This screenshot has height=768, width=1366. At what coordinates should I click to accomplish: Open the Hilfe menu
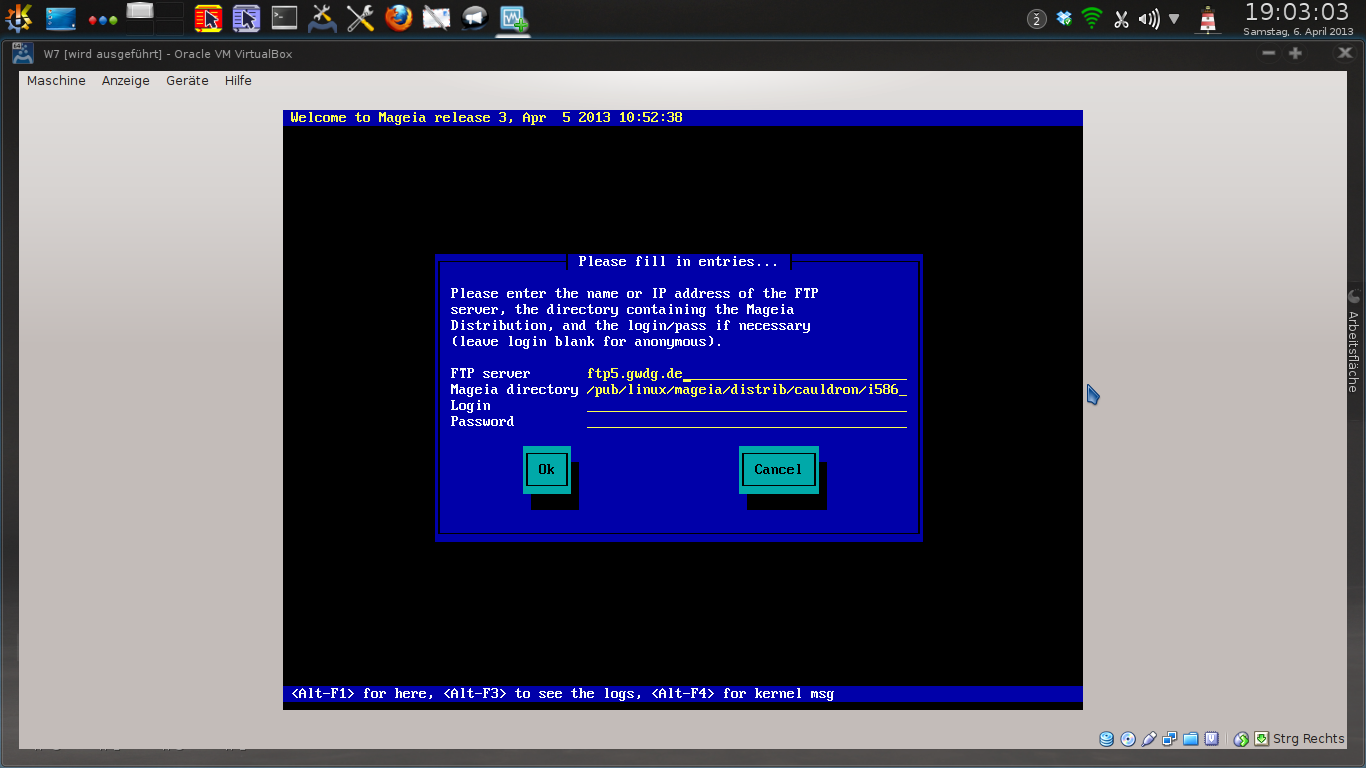(x=238, y=81)
